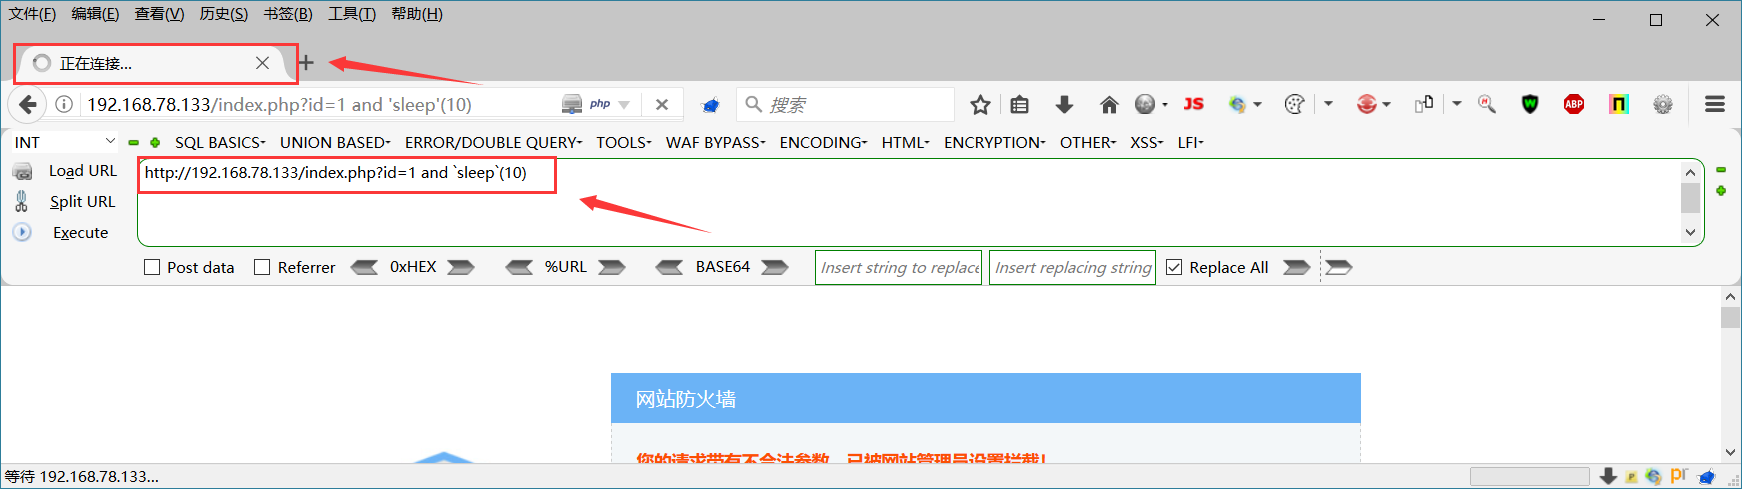Open a new tab with plus button
The width and height of the screenshot is (1742, 489).
tap(306, 63)
